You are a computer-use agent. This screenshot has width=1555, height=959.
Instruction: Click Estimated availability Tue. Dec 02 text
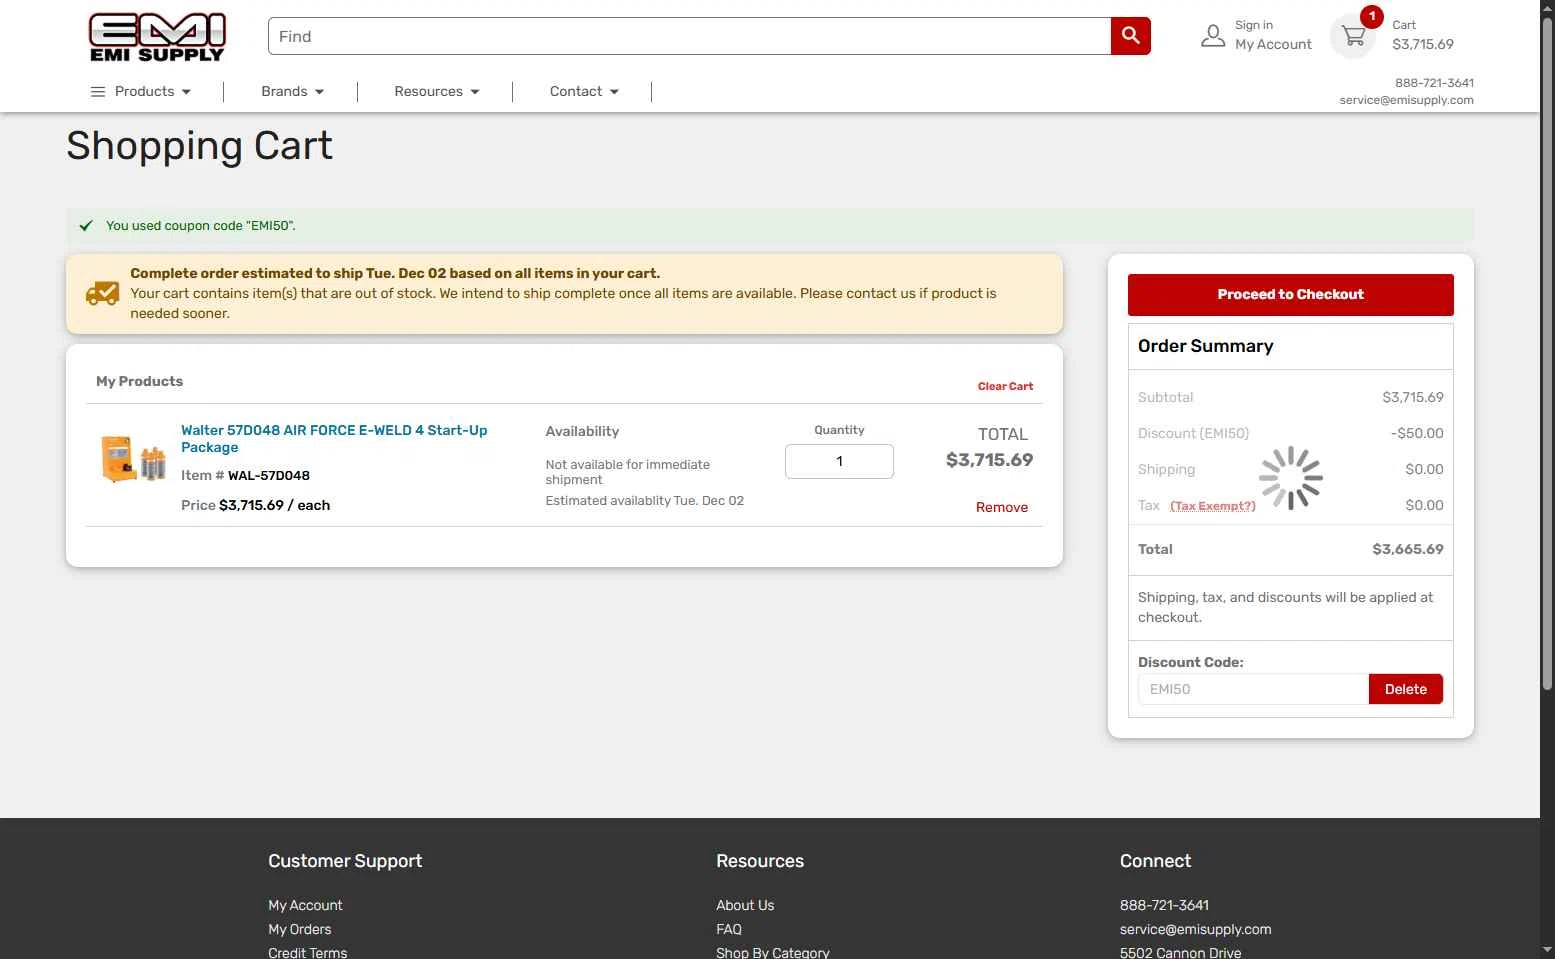coord(644,501)
